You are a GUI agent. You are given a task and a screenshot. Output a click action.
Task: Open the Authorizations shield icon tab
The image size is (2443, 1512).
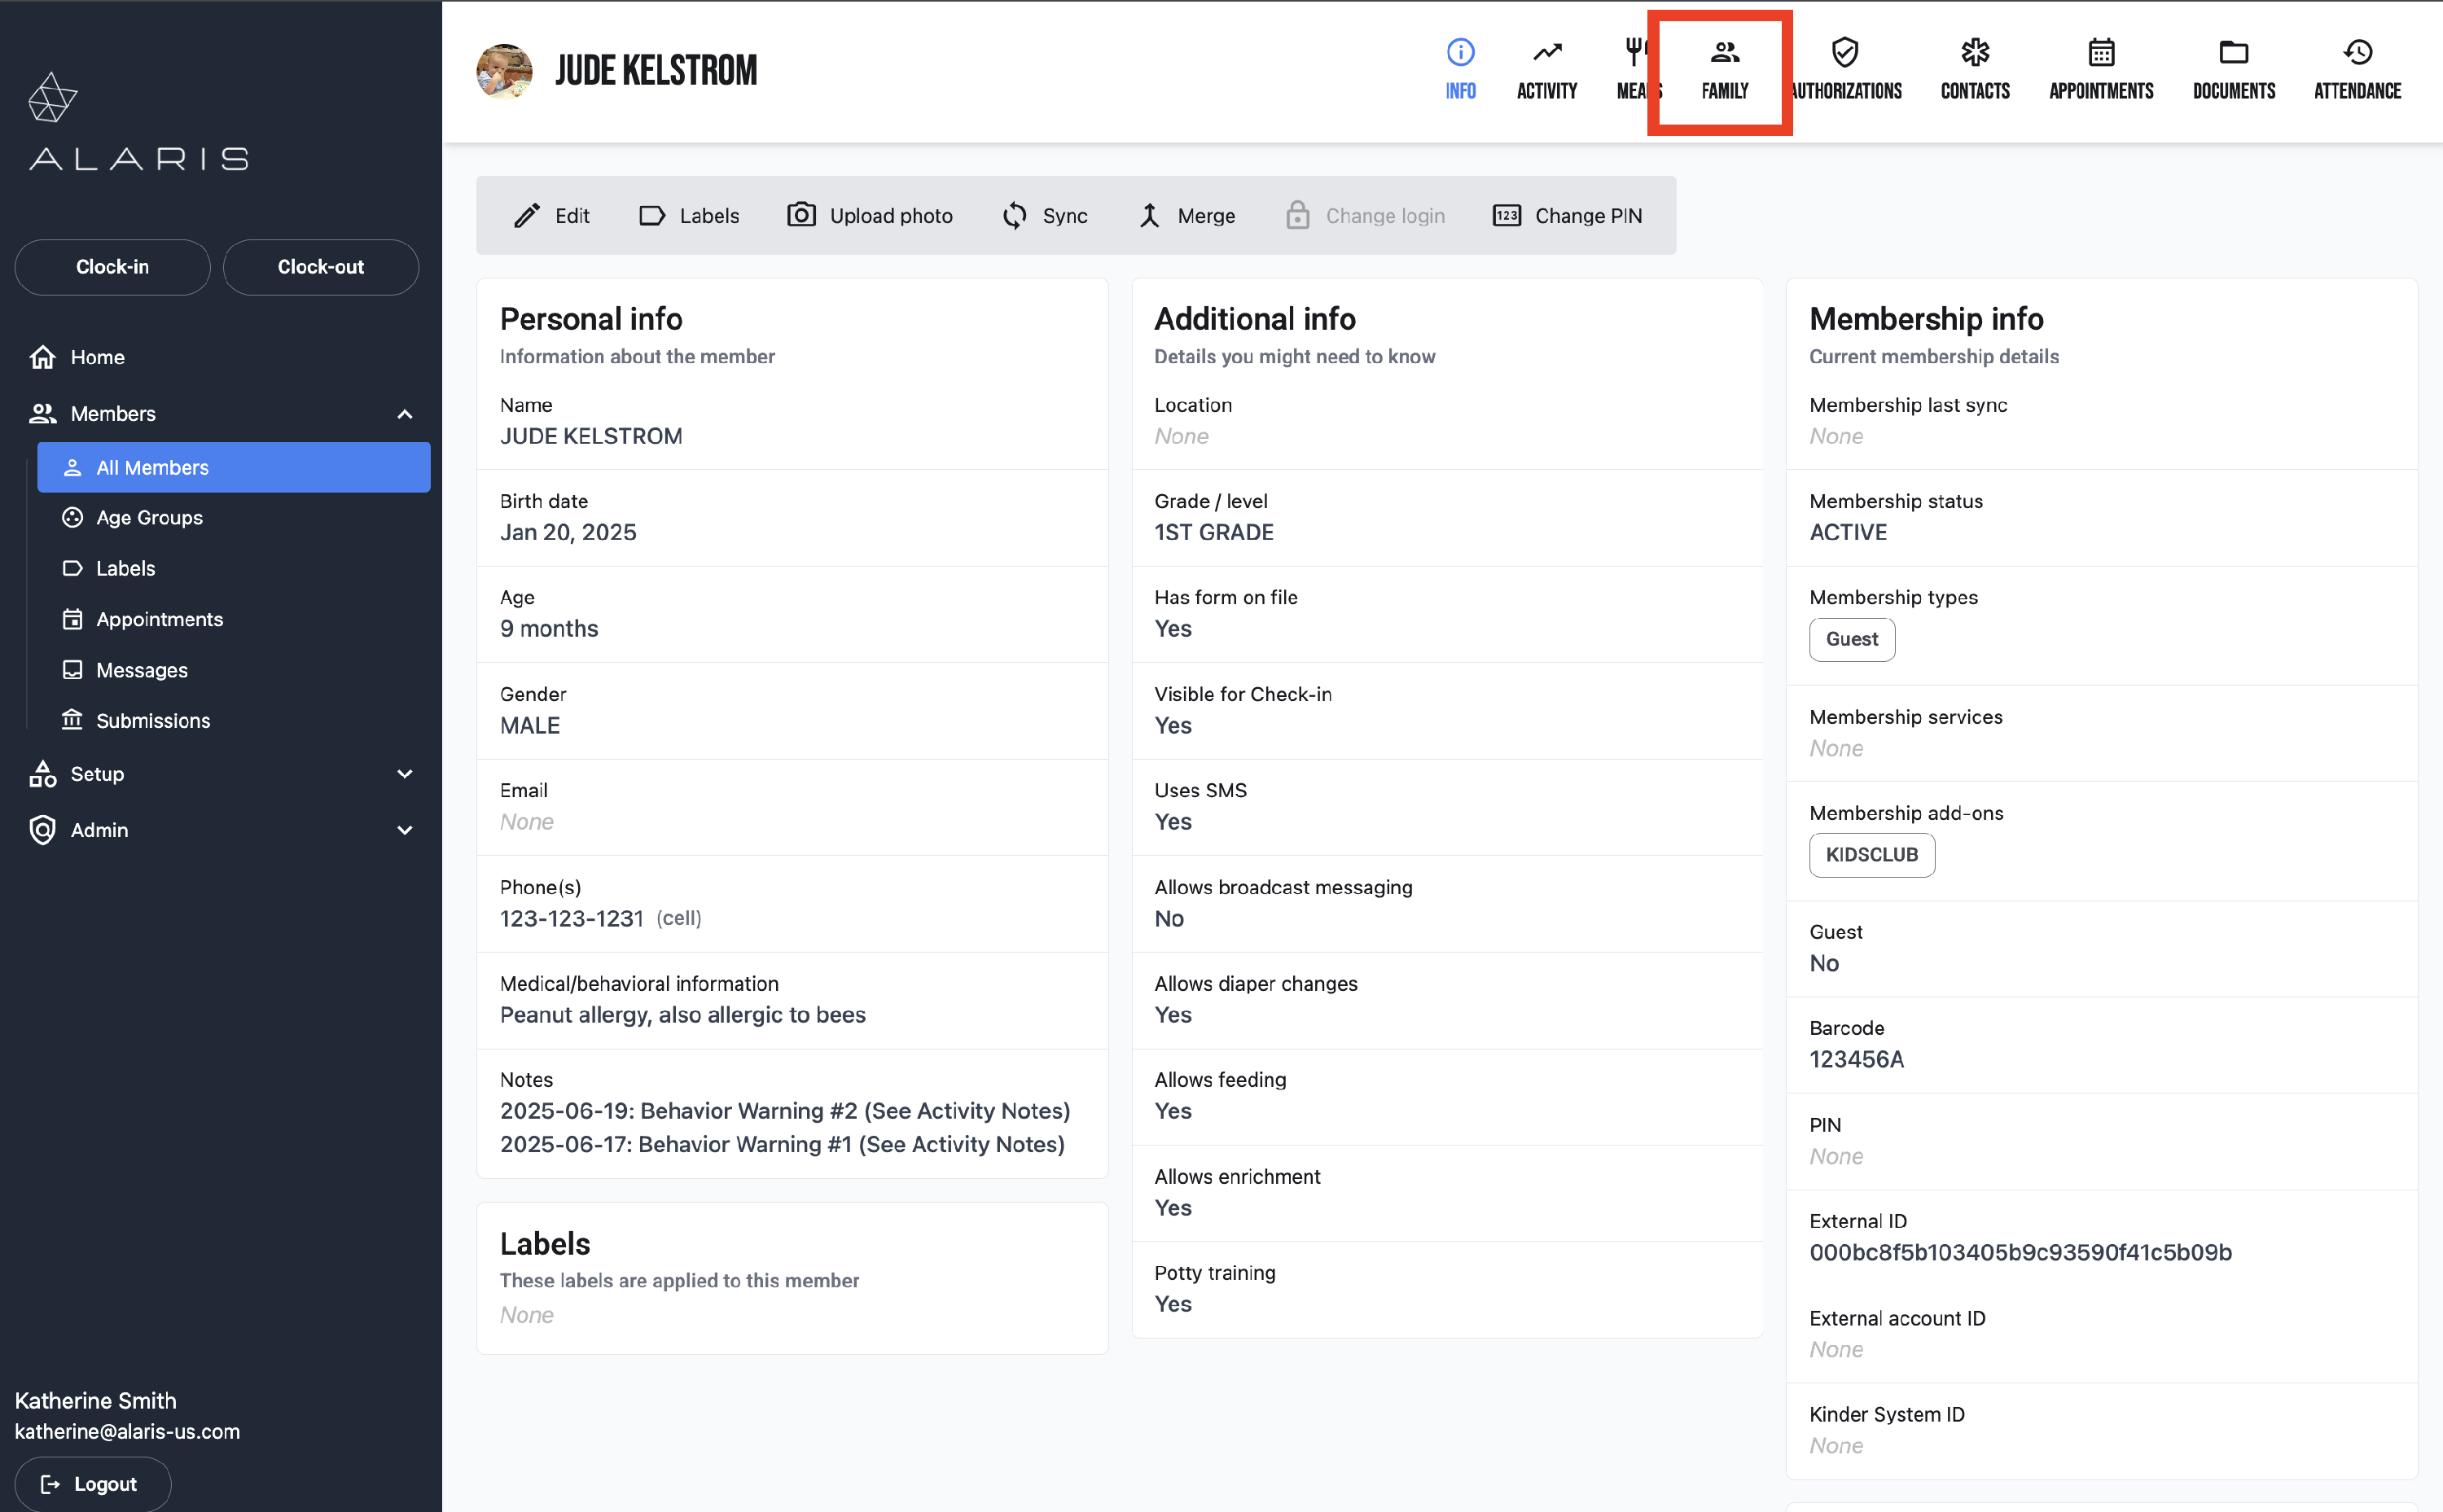tap(1844, 52)
